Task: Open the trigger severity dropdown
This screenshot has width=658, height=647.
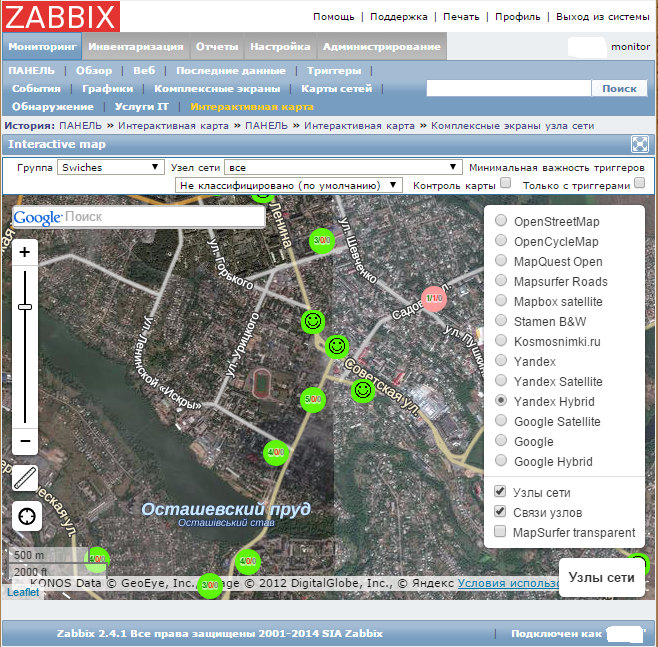Action: (289, 185)
